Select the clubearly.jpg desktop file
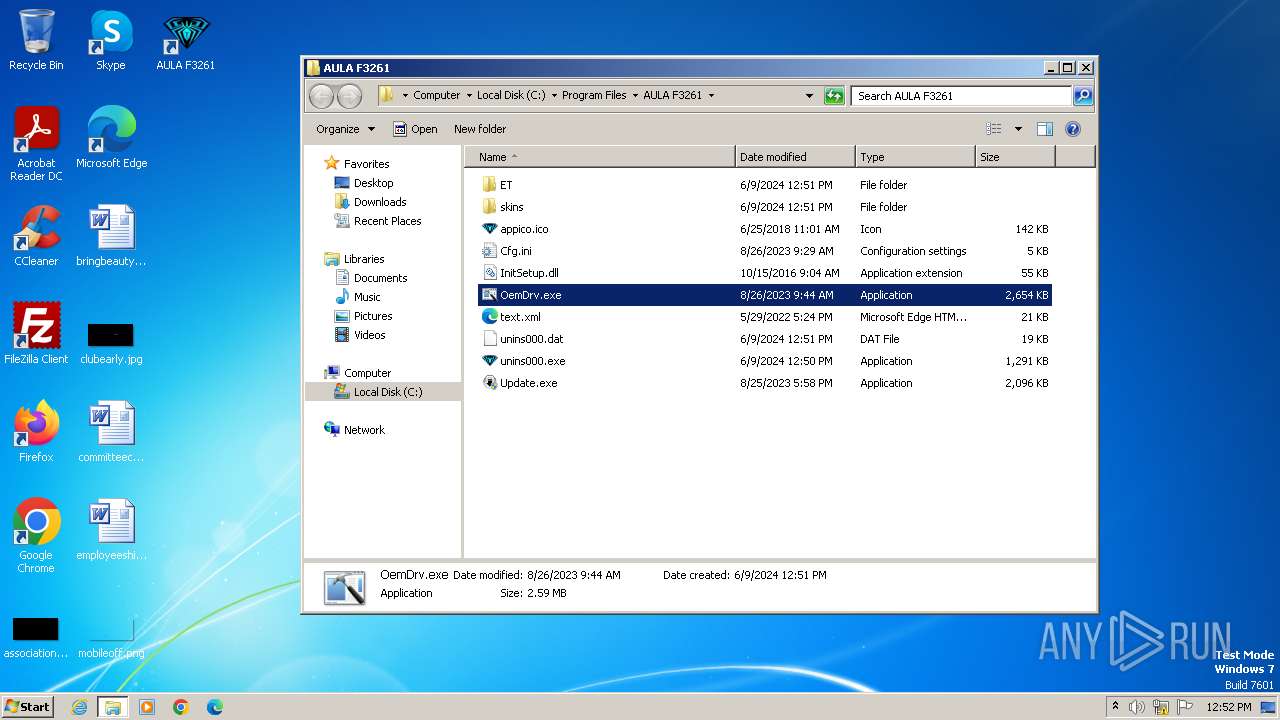This screenshot has height=720, width=1280. pos(111,343)
